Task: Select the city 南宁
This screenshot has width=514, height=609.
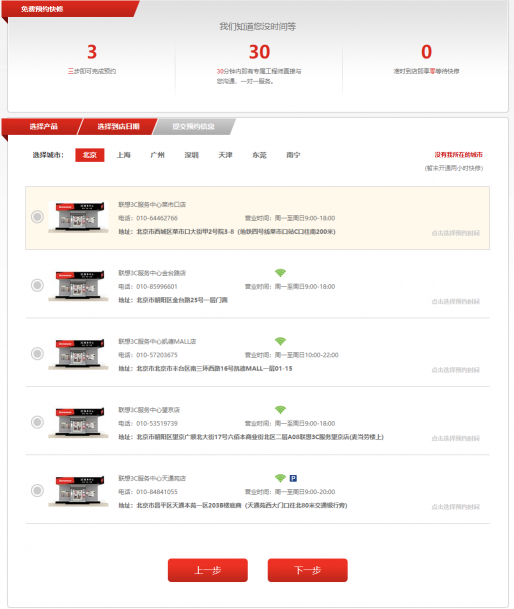Action: pyautogui.click(x=293, y=155)
